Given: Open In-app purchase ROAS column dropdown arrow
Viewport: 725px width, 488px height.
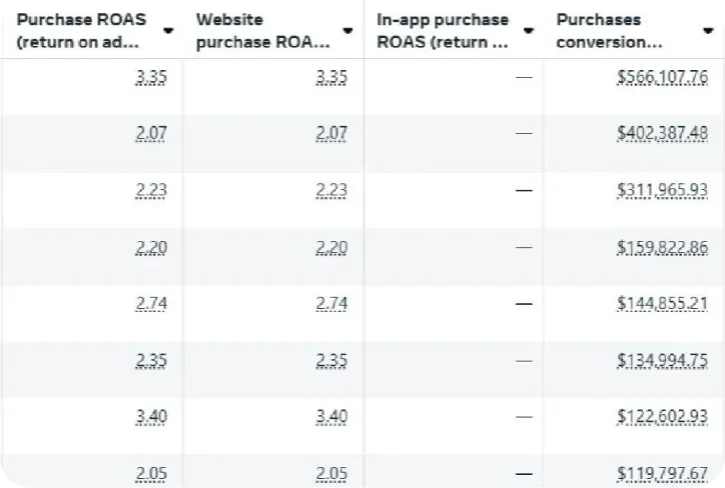Looking at the screenshot, I should 528,30.
